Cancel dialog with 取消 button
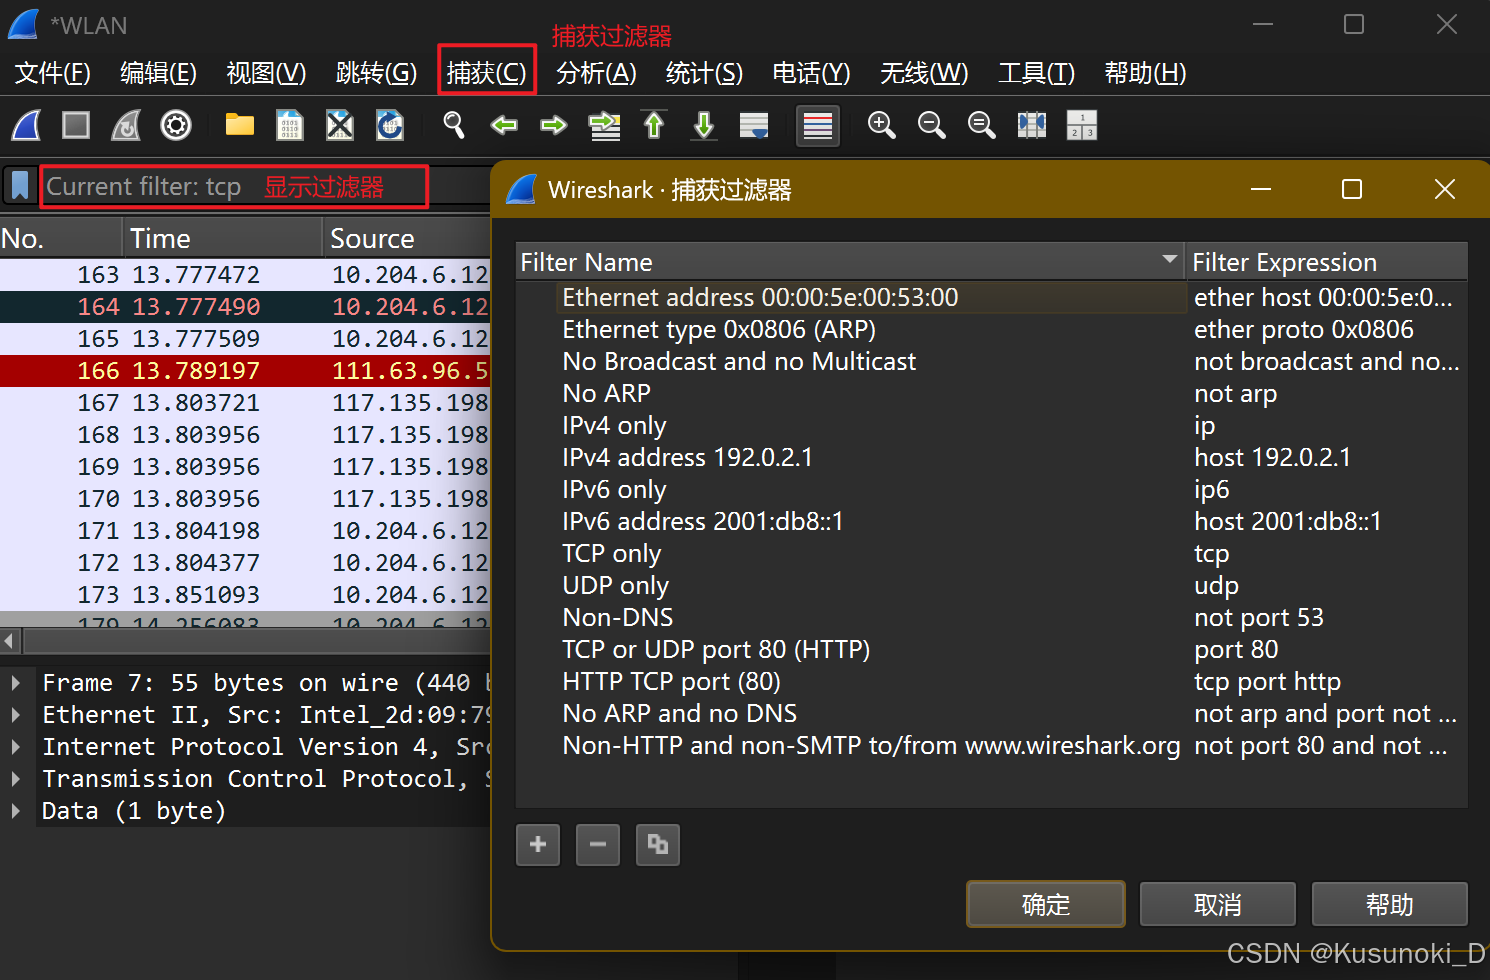 click(1218, 904)
